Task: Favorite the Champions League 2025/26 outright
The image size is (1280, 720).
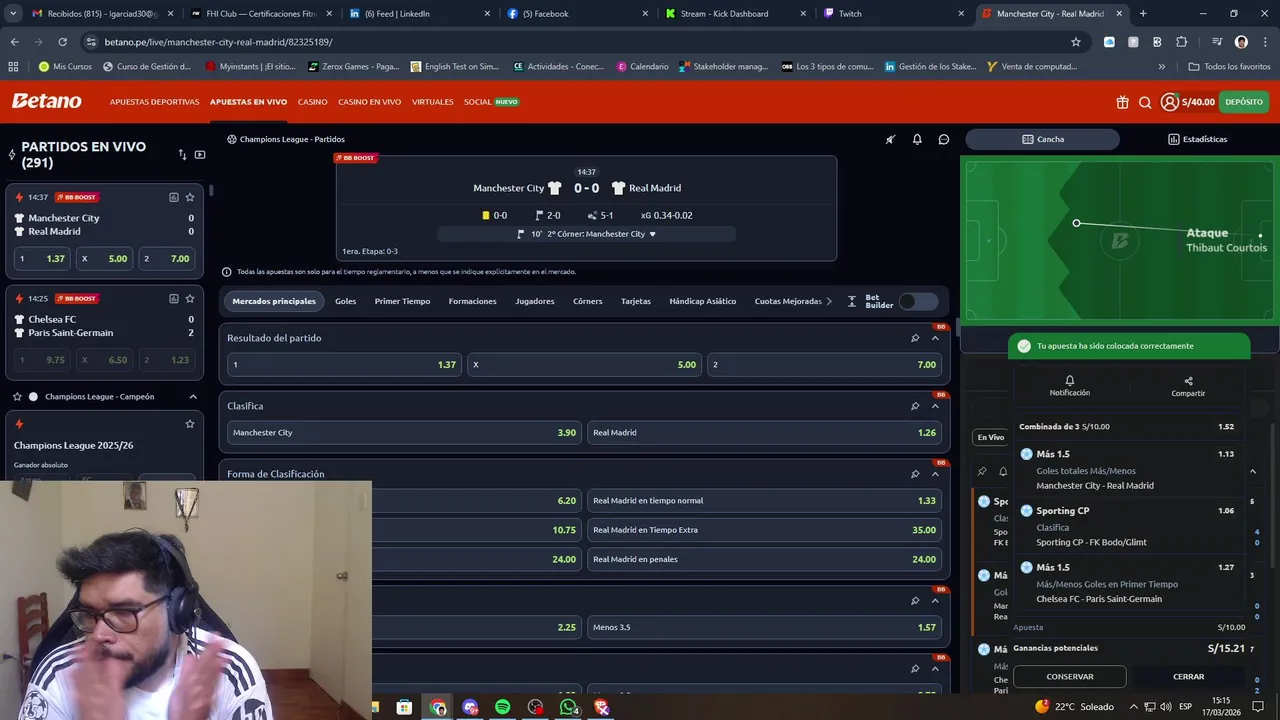Action: [190, 424]
